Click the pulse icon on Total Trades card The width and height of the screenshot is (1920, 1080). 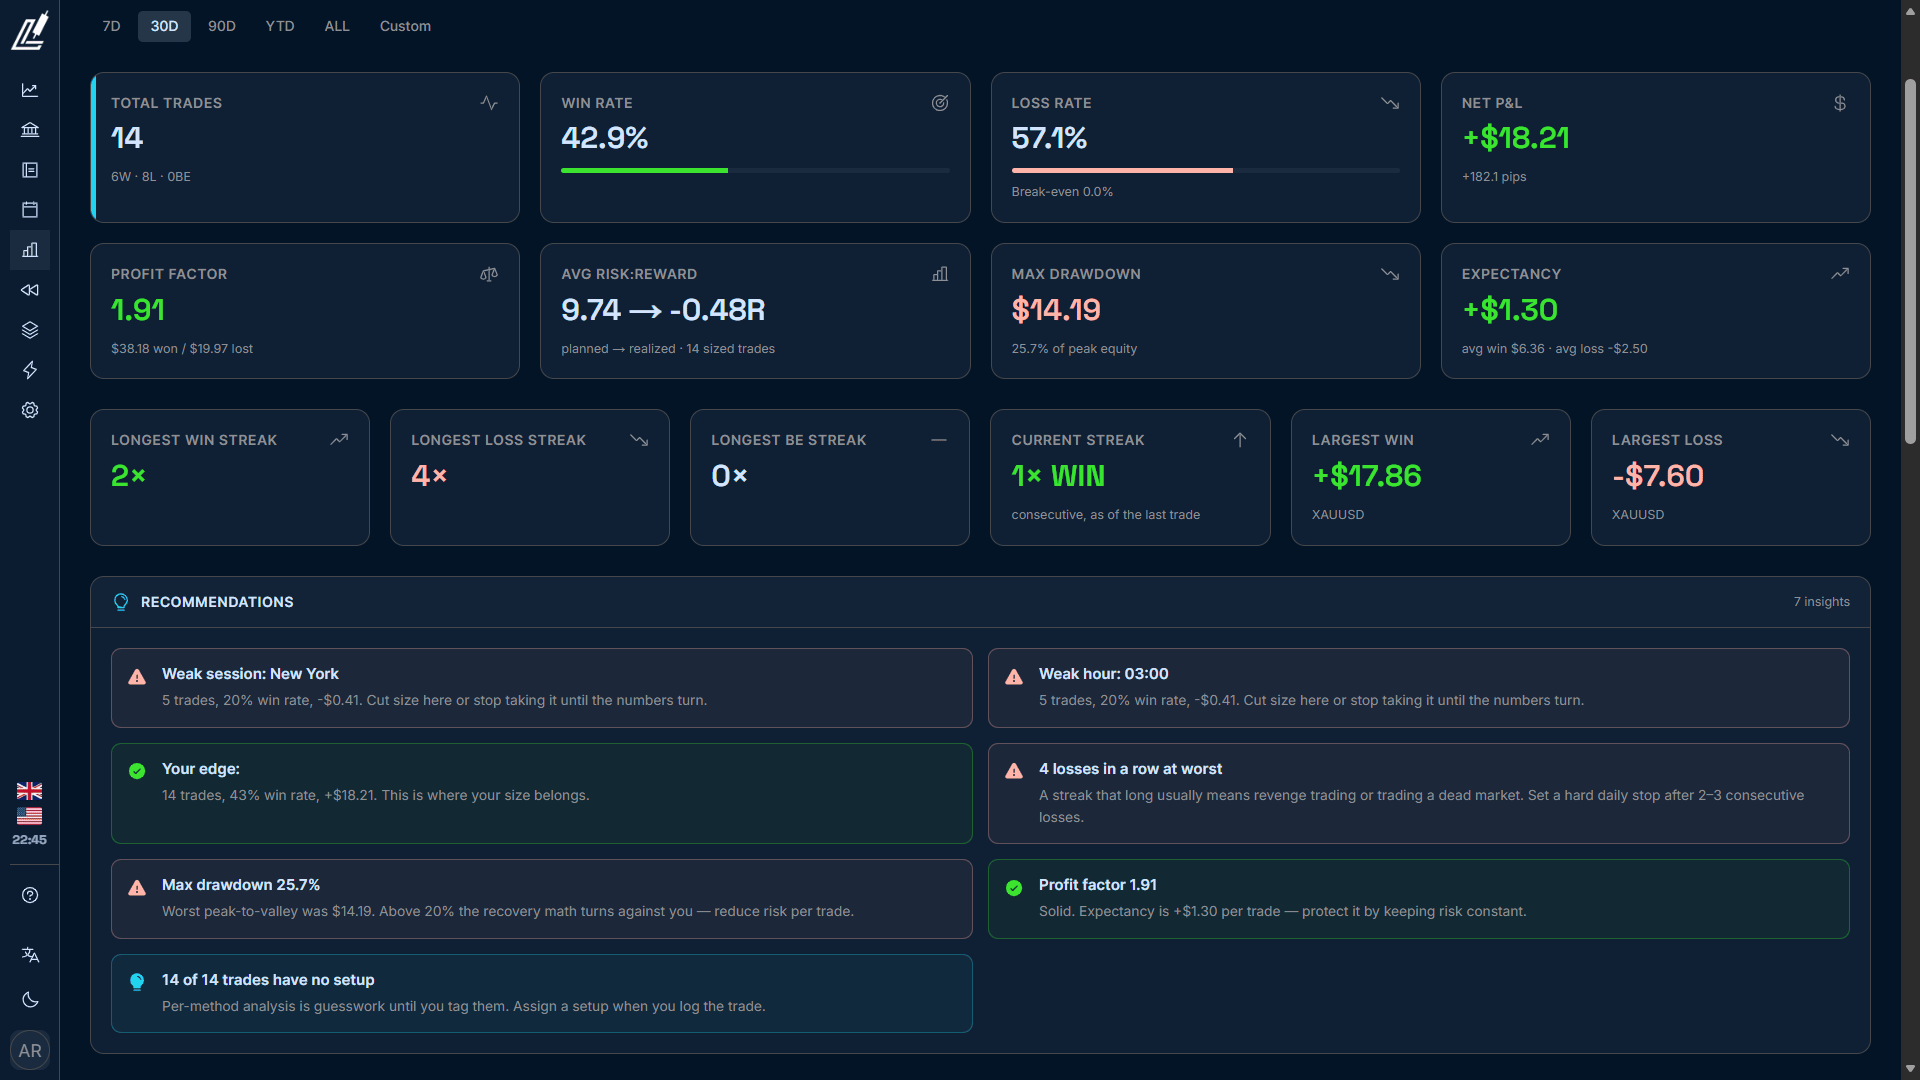[489, 103]
